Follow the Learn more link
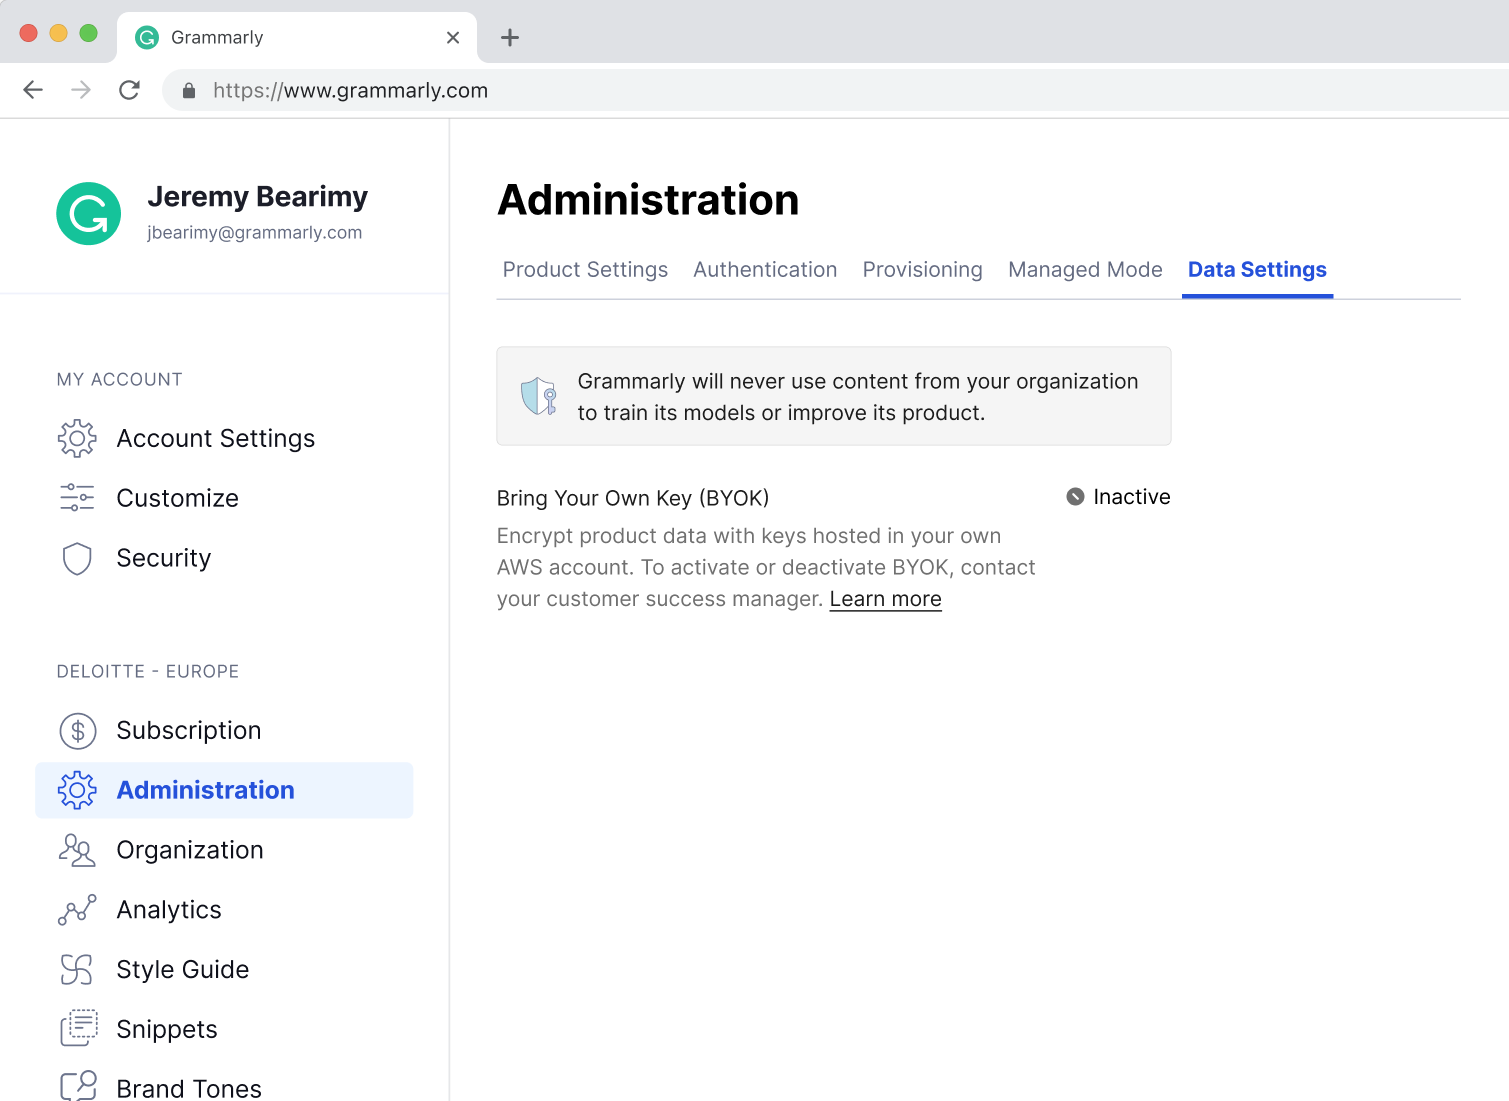The width and height of the screenshot is (1509, 1101). (x=885, y=599)
